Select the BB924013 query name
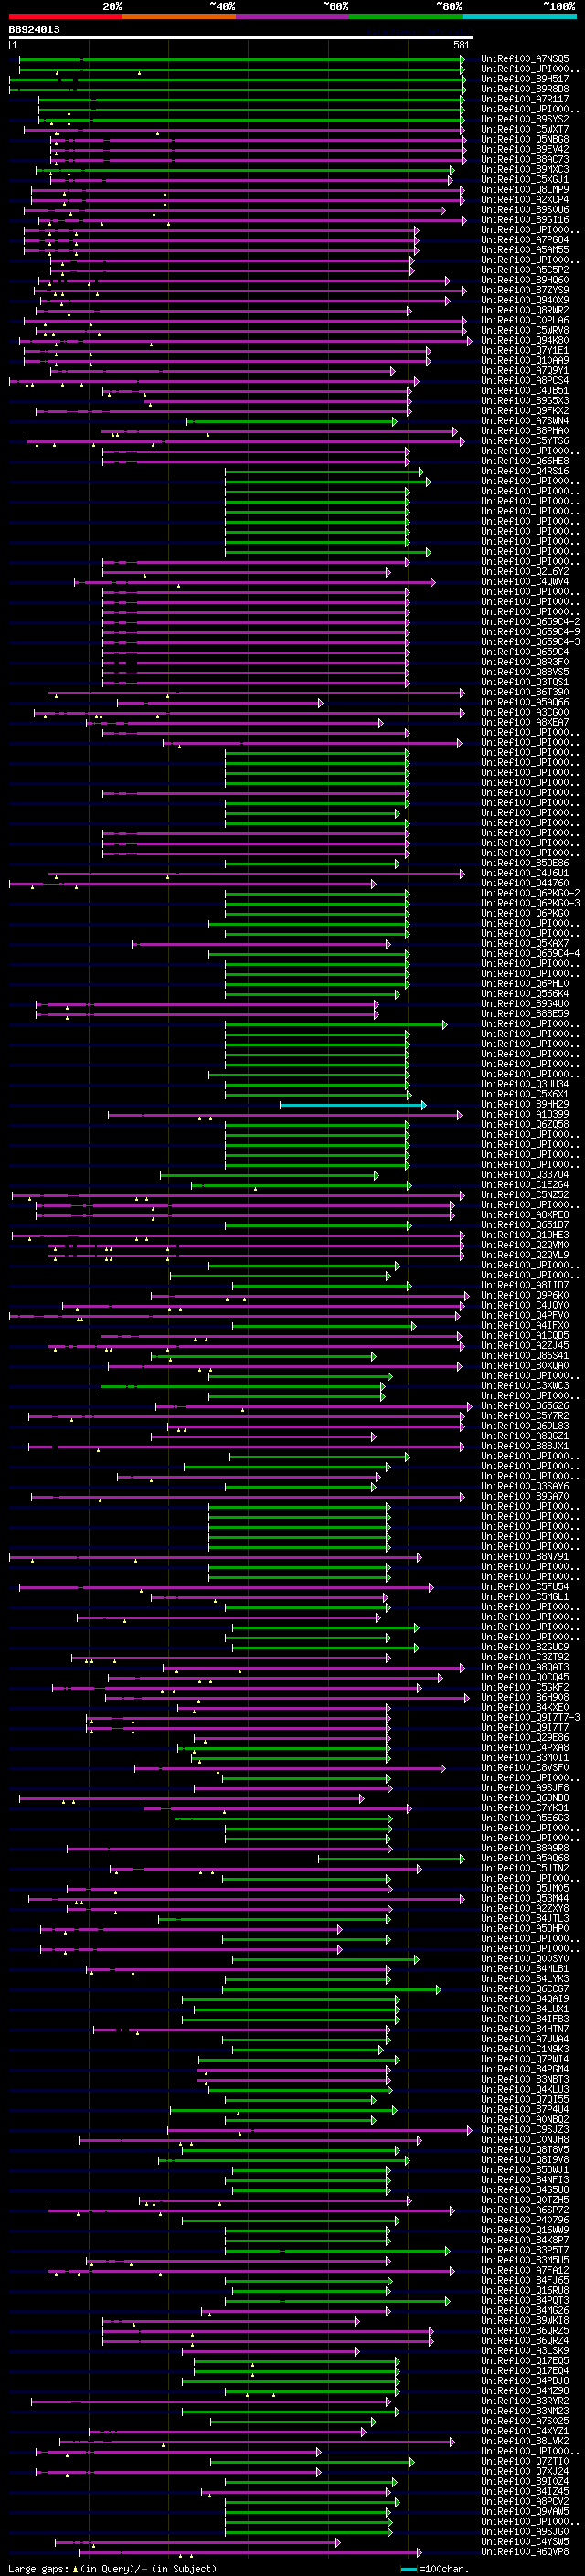 [34, 29]
